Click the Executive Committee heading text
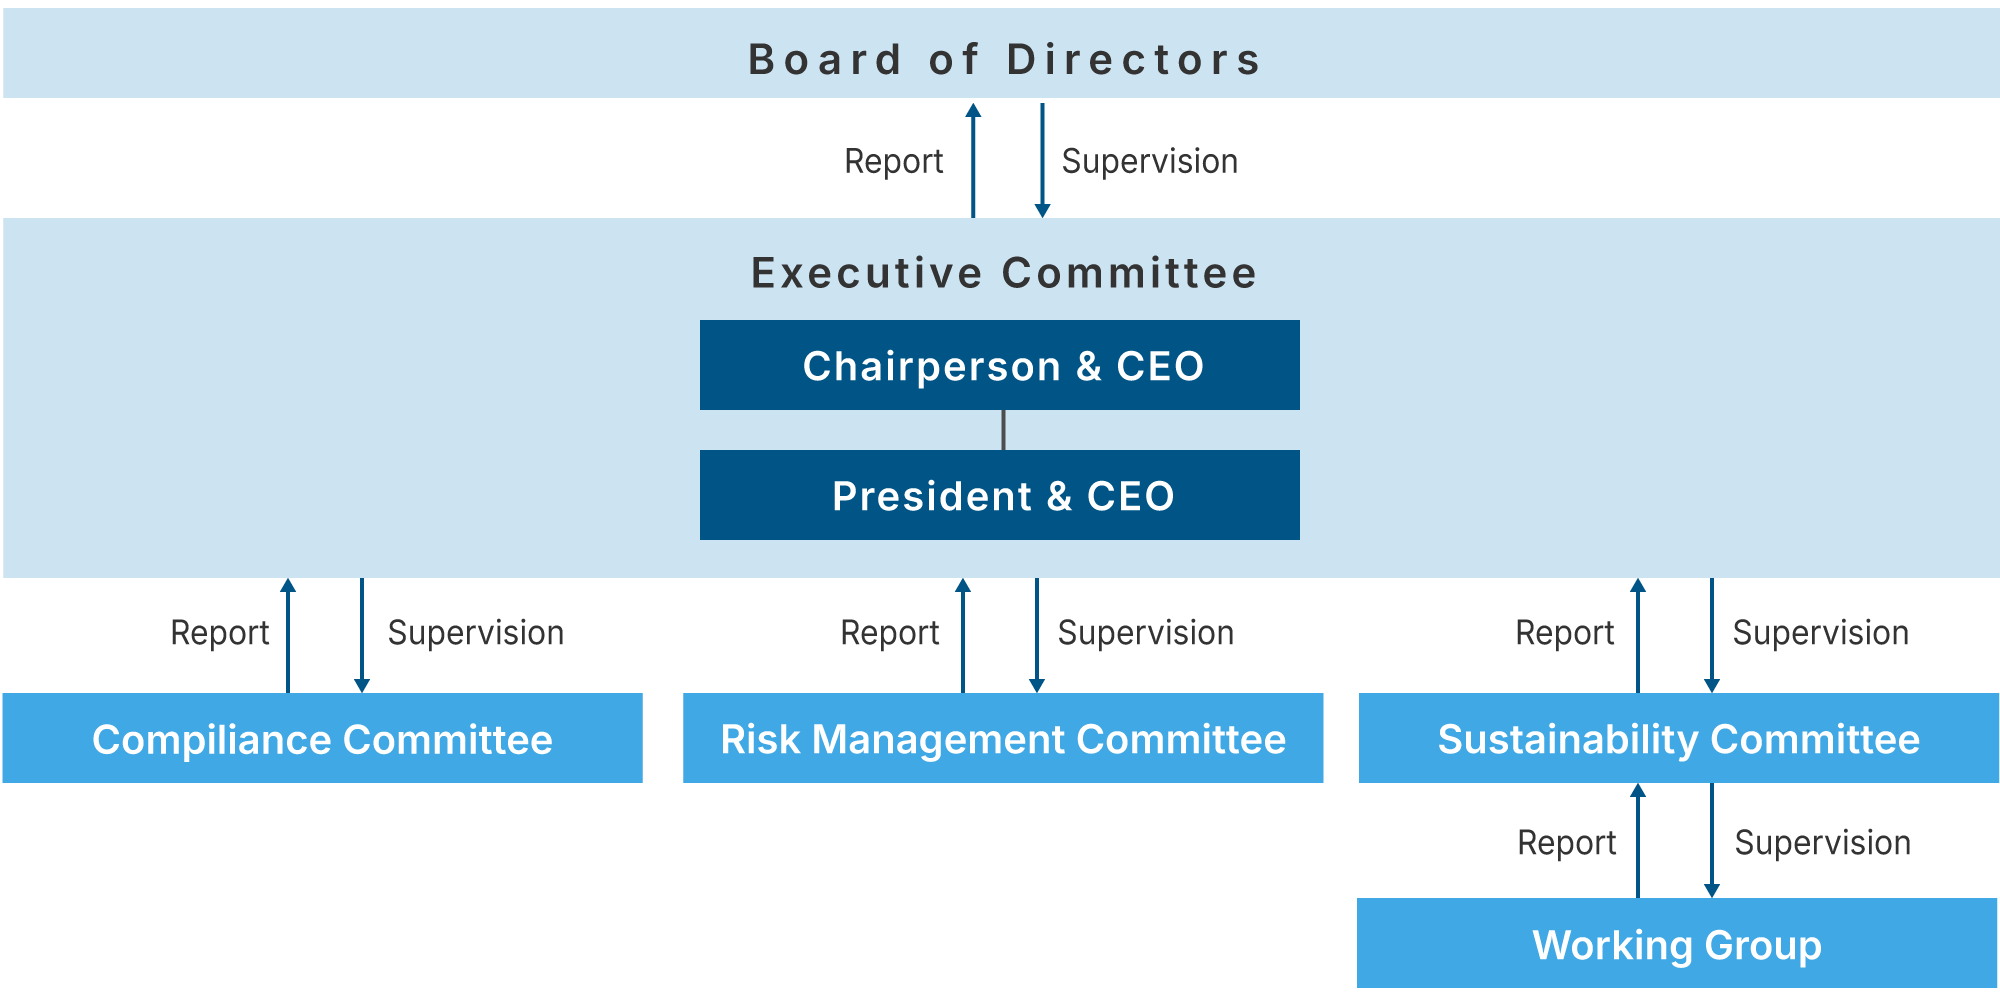2000x1000 pixels. 1003,273
